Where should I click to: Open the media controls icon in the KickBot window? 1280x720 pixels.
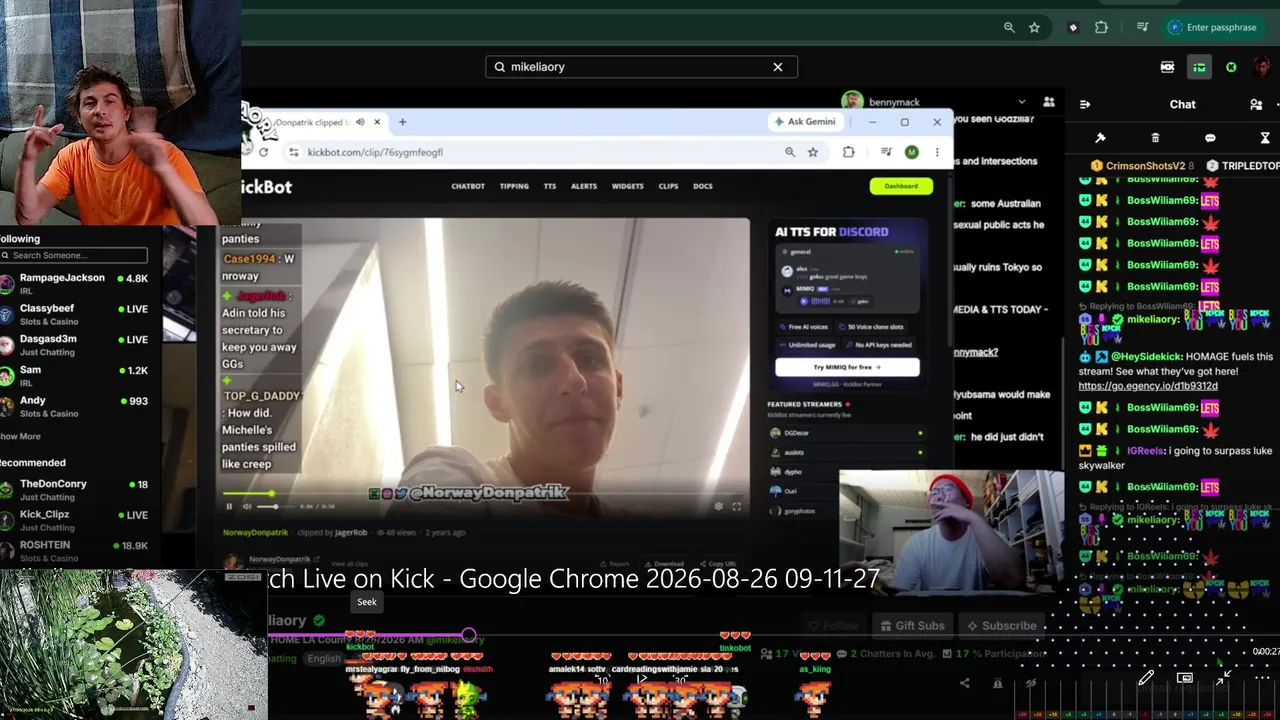point(886,152)
